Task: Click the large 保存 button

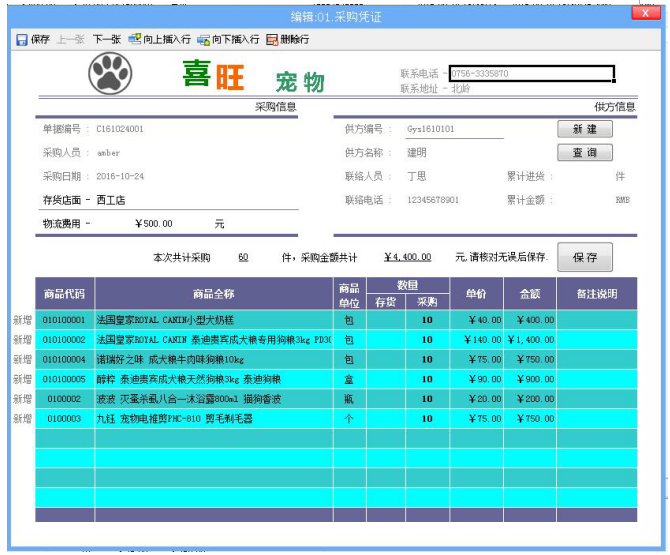Action: [x=585, y=257]
